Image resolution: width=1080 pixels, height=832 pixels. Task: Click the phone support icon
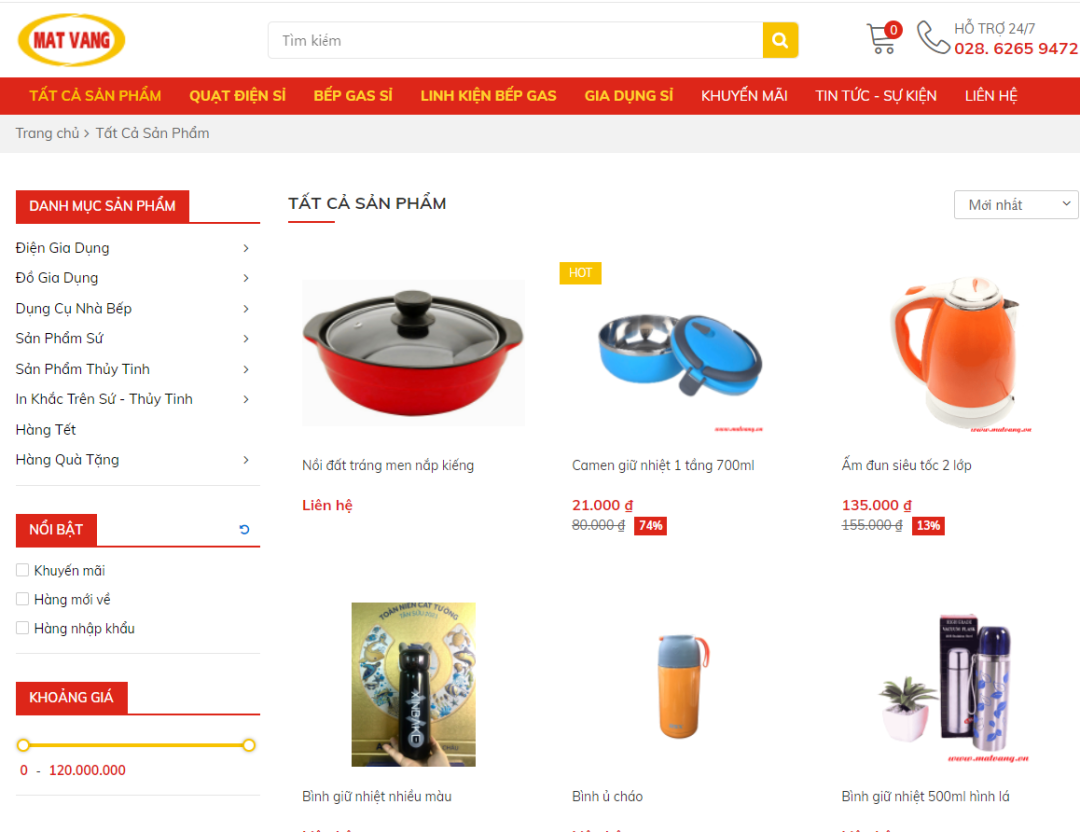coord(933,37)
